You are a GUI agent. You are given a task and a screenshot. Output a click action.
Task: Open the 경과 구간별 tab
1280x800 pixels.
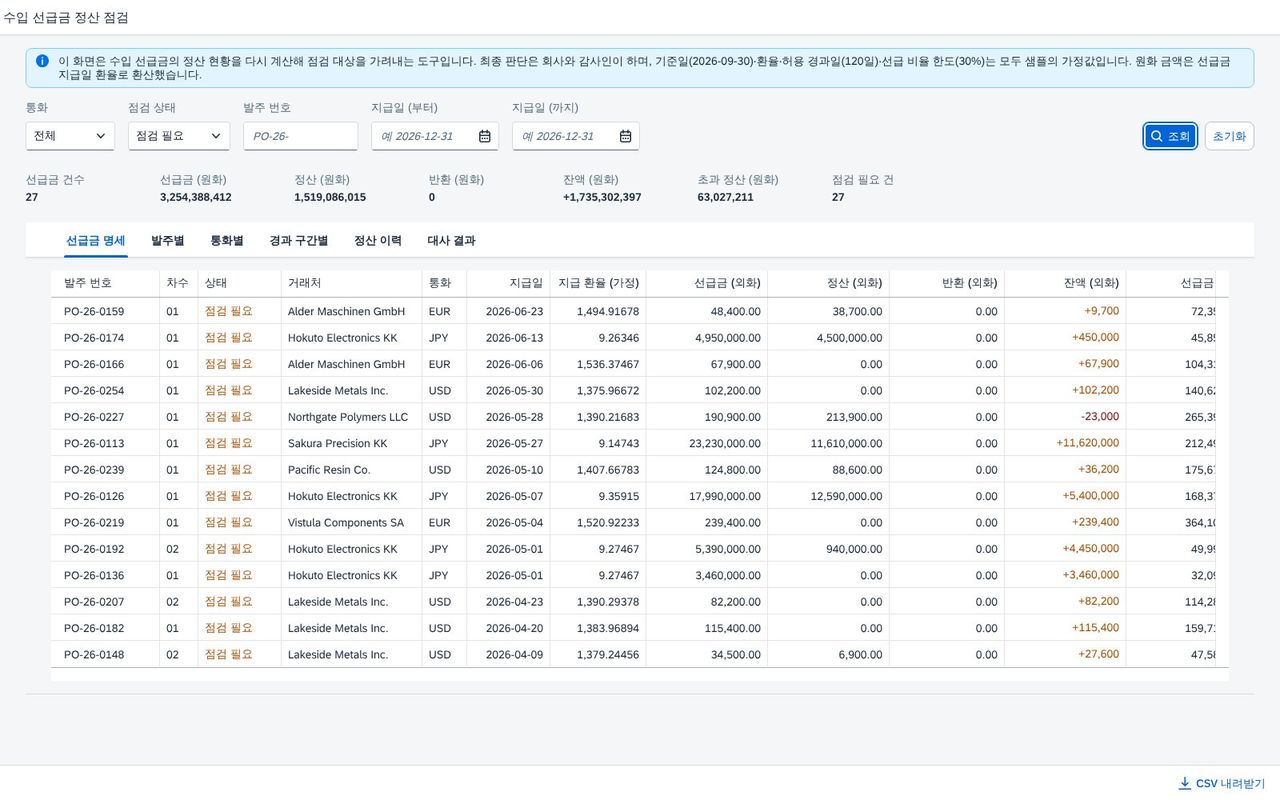(299, 241)
